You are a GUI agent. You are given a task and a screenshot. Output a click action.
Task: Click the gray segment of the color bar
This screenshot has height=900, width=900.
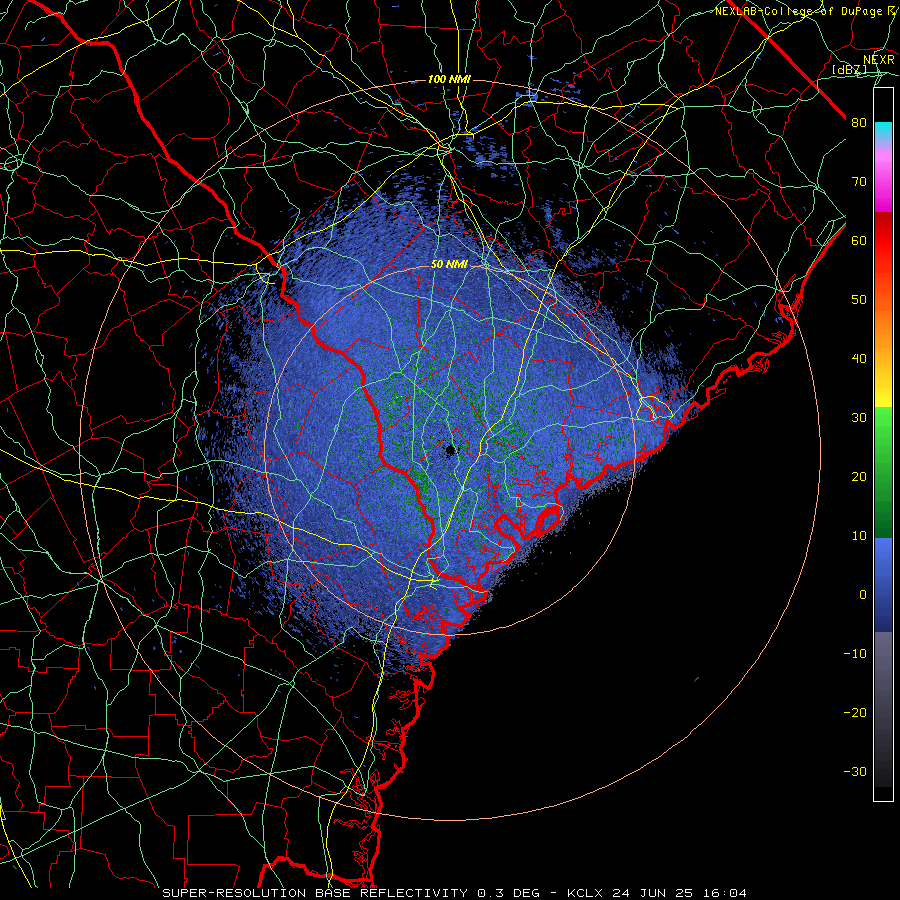pos(883,709)
